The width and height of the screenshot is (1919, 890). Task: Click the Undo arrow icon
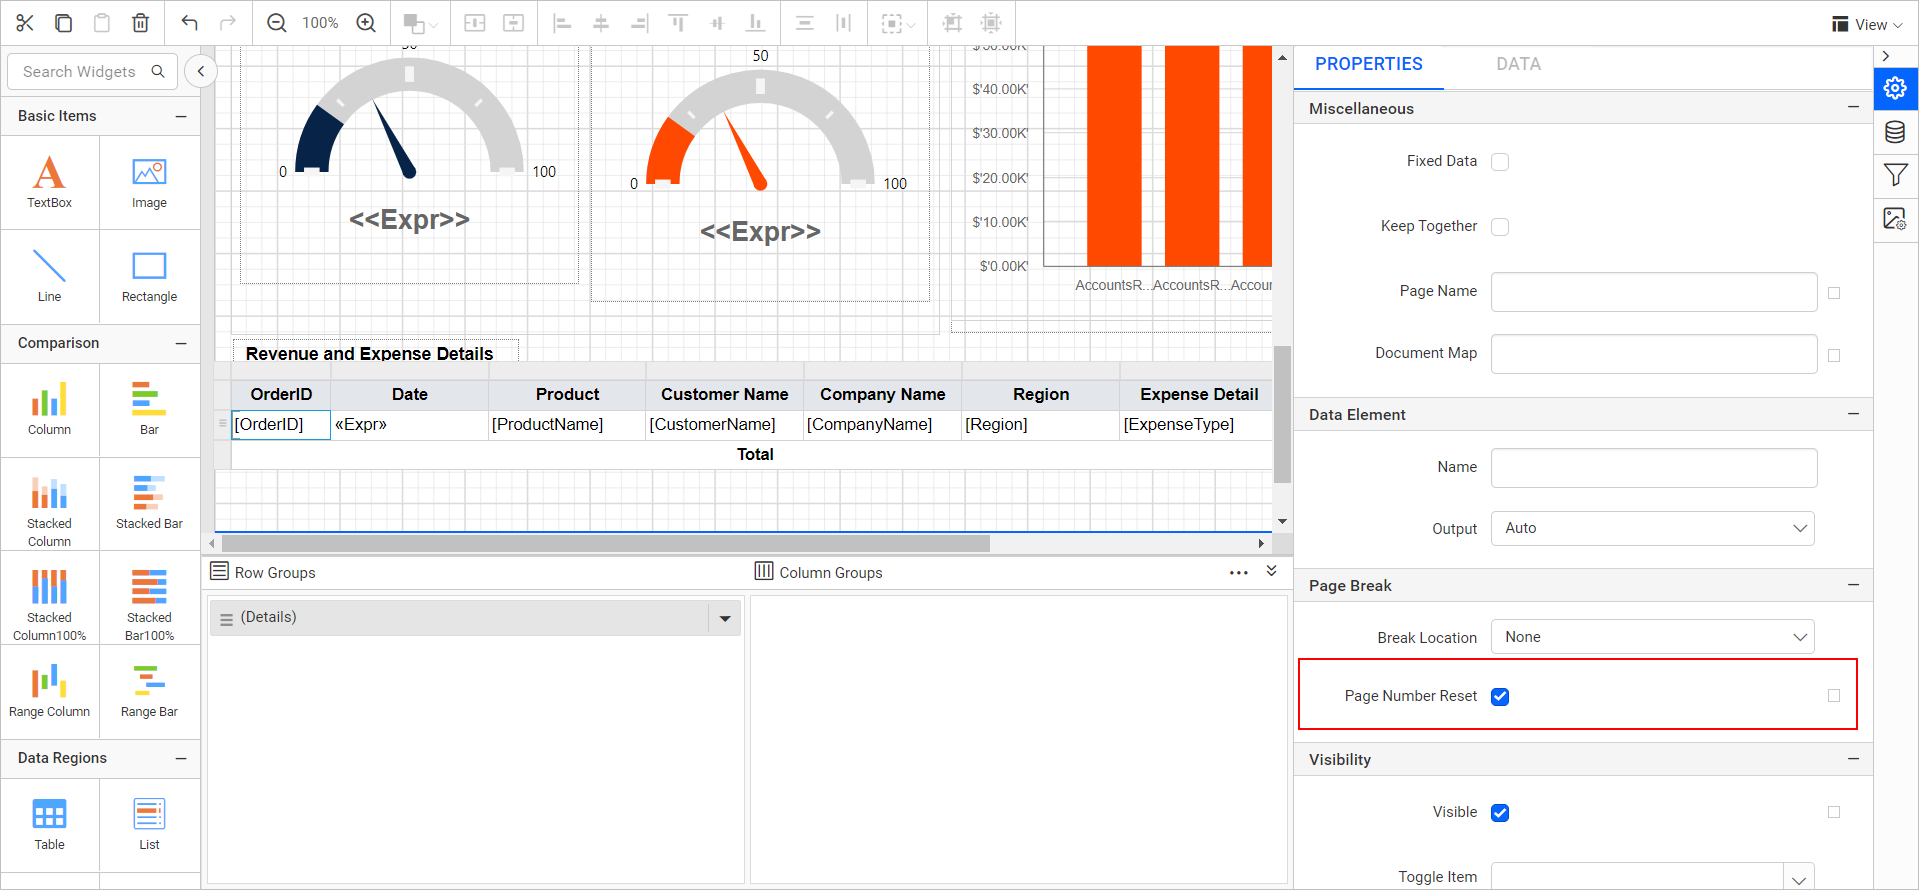[x=189, y=22]
